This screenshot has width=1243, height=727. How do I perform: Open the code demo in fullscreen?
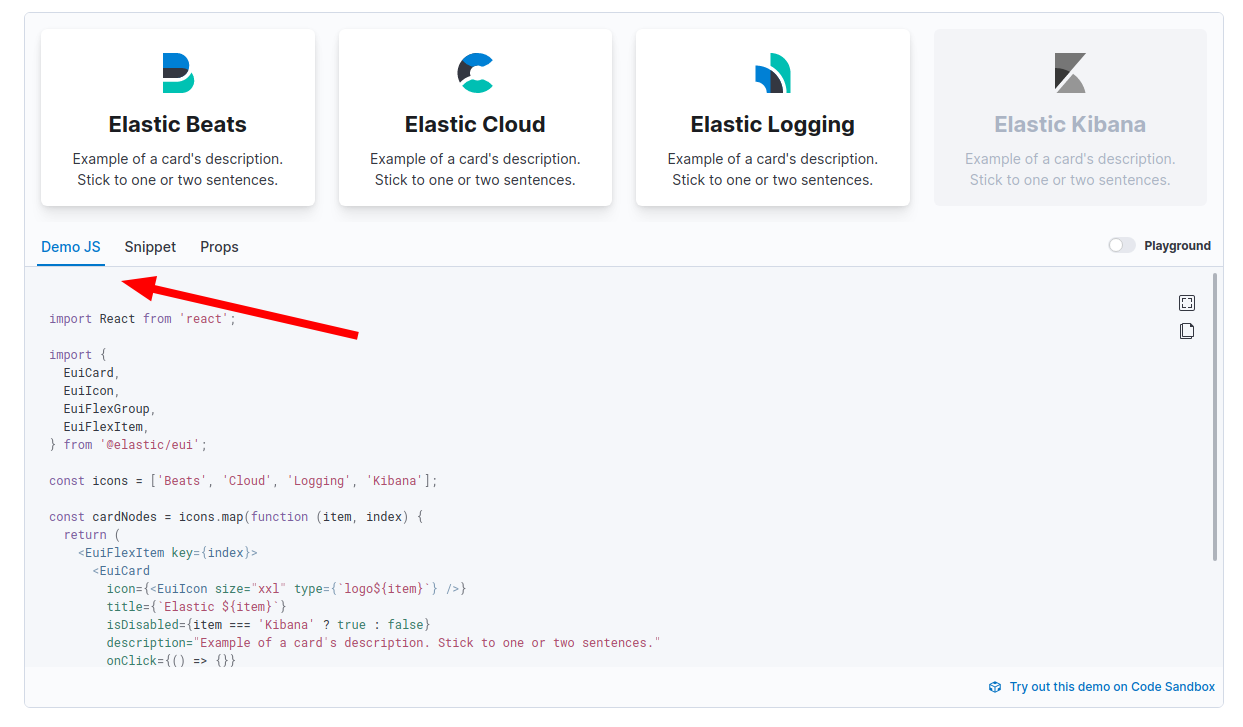pyautogui.click(x=1186, y=302)
